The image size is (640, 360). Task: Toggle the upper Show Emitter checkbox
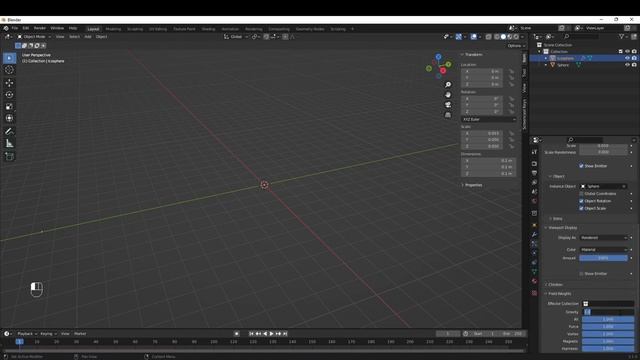(581, 166)
